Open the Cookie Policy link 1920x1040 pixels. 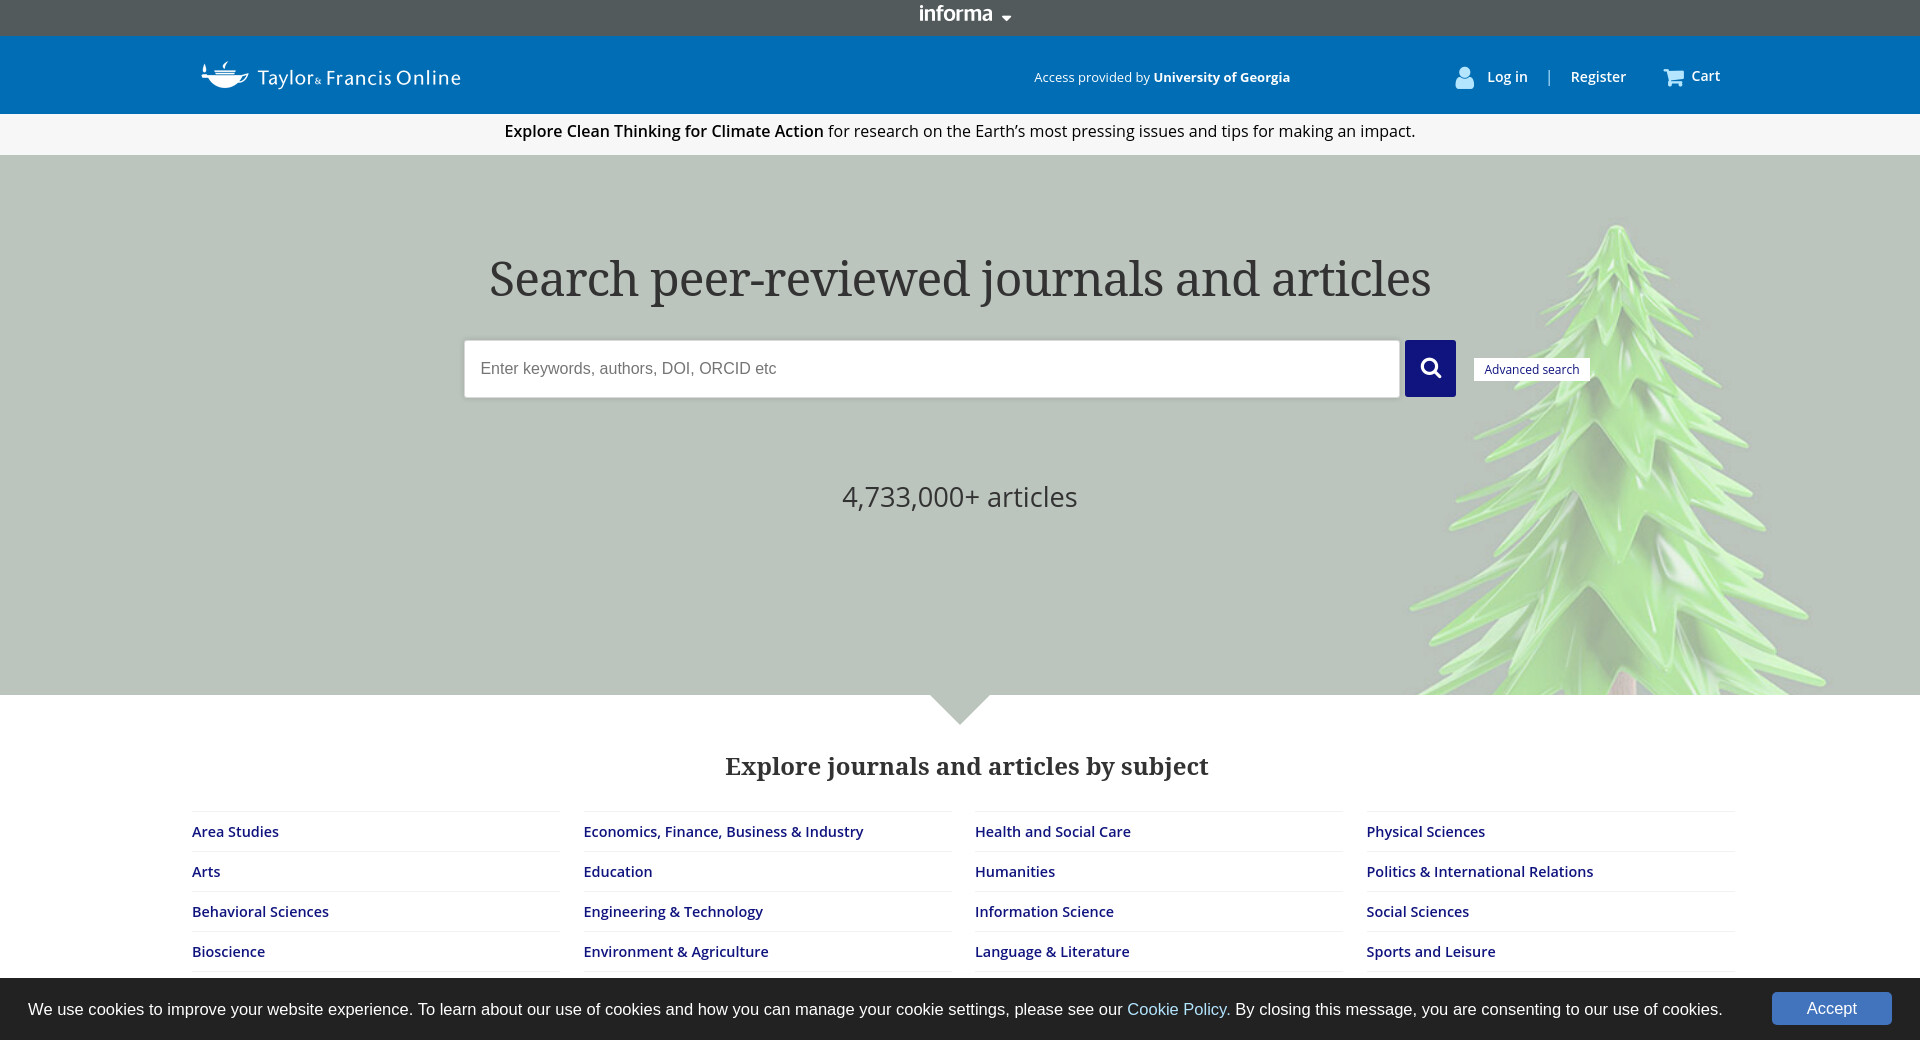click(1176, 1009)
